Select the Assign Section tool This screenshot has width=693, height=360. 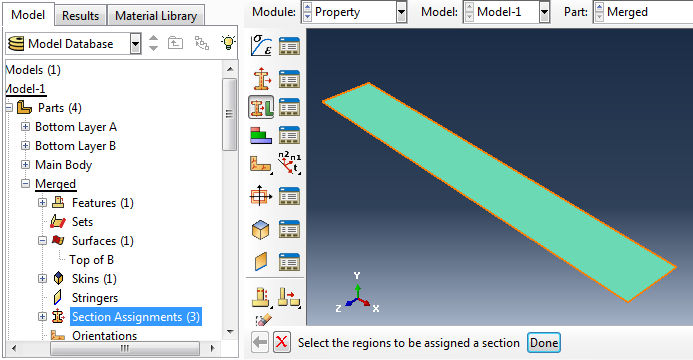point(261,107)
